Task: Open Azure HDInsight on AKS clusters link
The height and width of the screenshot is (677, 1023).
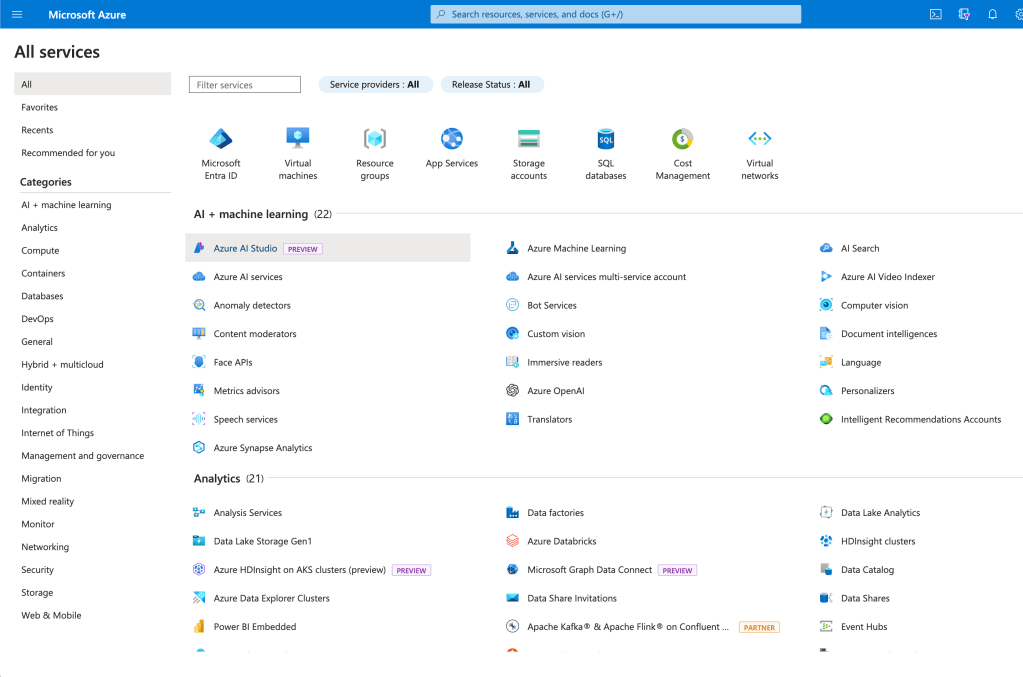Action: pyautogui.click(x=300, y=570)
